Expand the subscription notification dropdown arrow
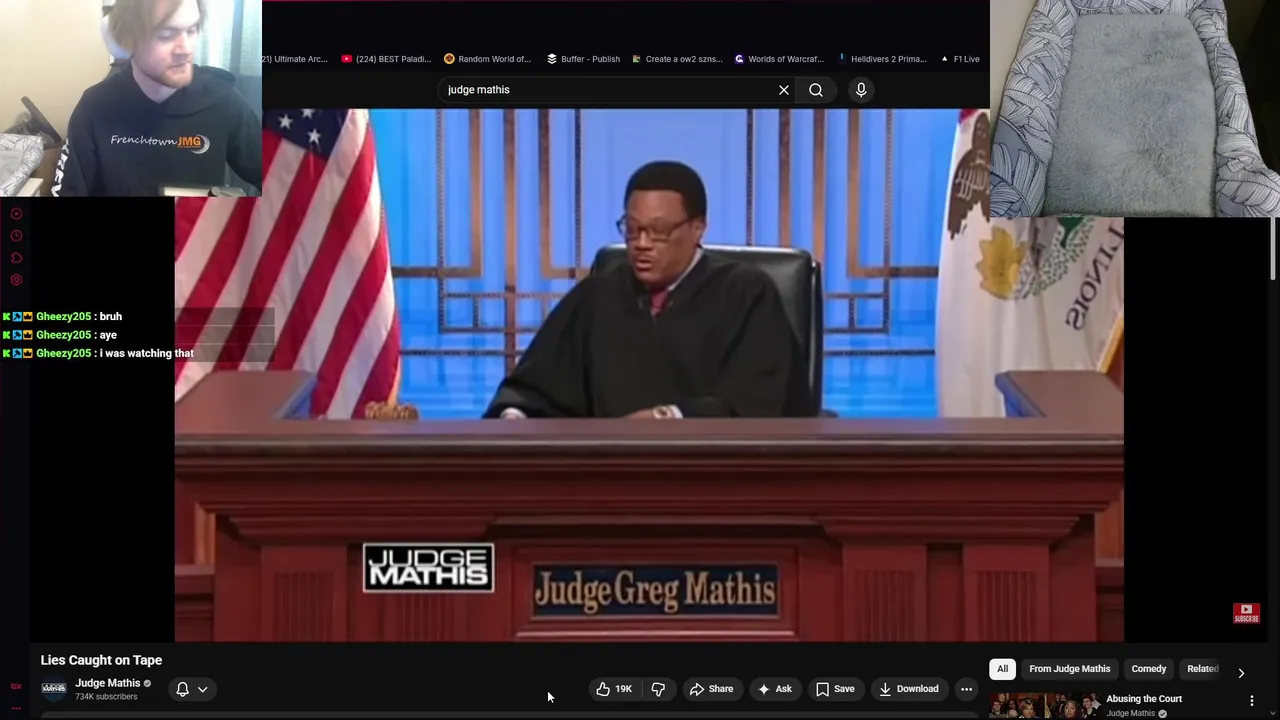This screenshot has width=1280, height=720. click(202, 689)
